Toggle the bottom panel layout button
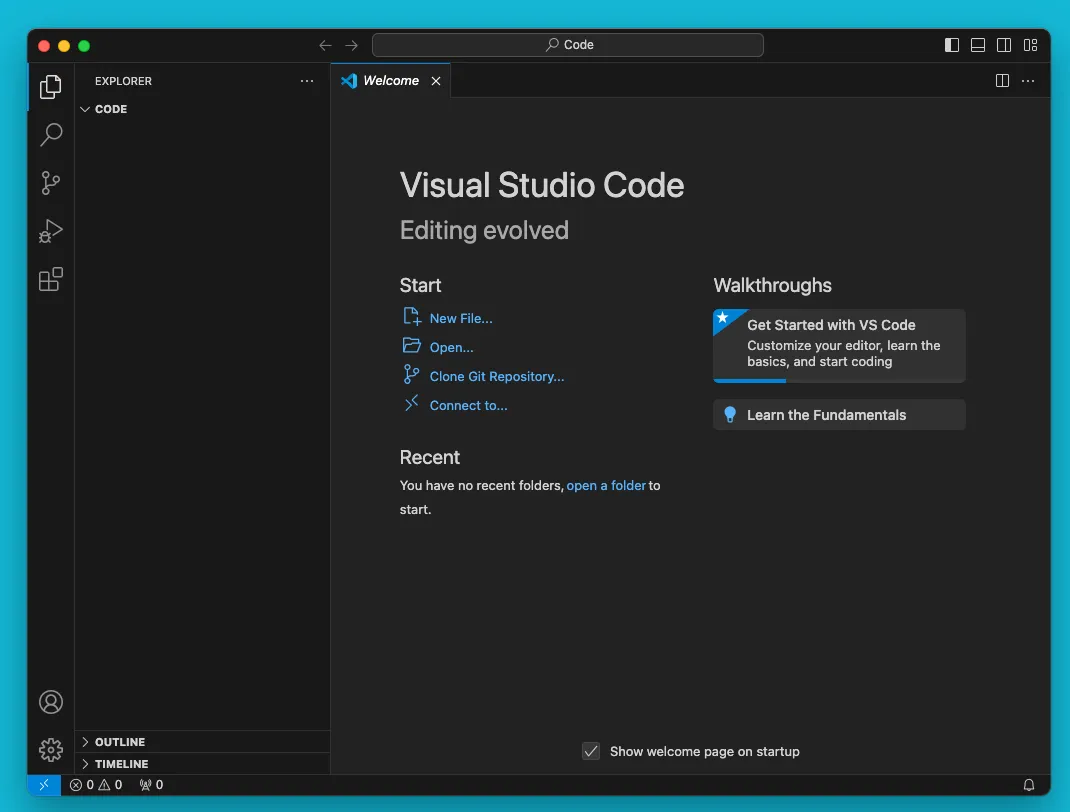This screenshot has height=812, width=1070. pyautogui.click(x=978, y=45)
